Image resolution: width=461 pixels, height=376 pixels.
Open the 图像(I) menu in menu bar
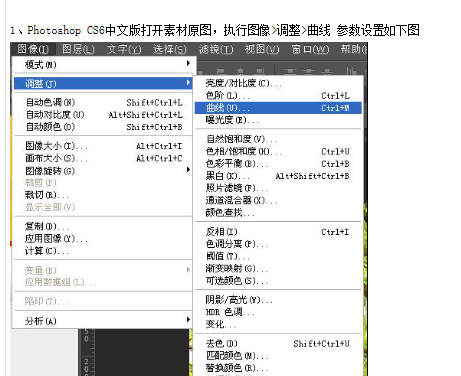pos(33,49)
